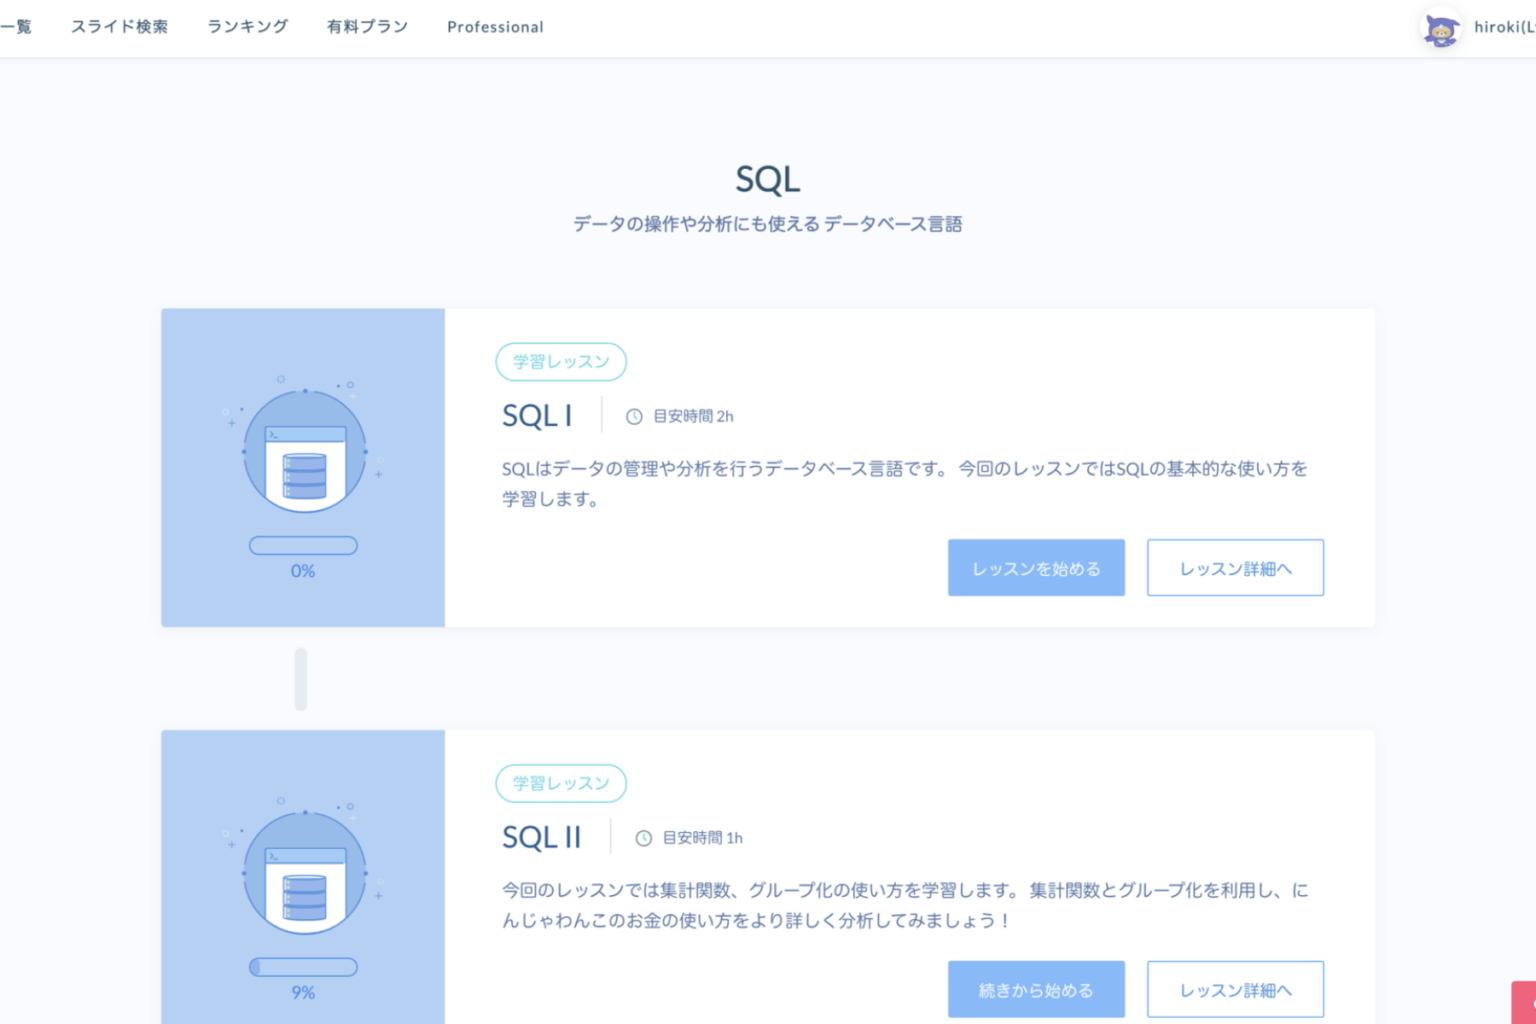Open the ランキング page from the navbar

247,27
